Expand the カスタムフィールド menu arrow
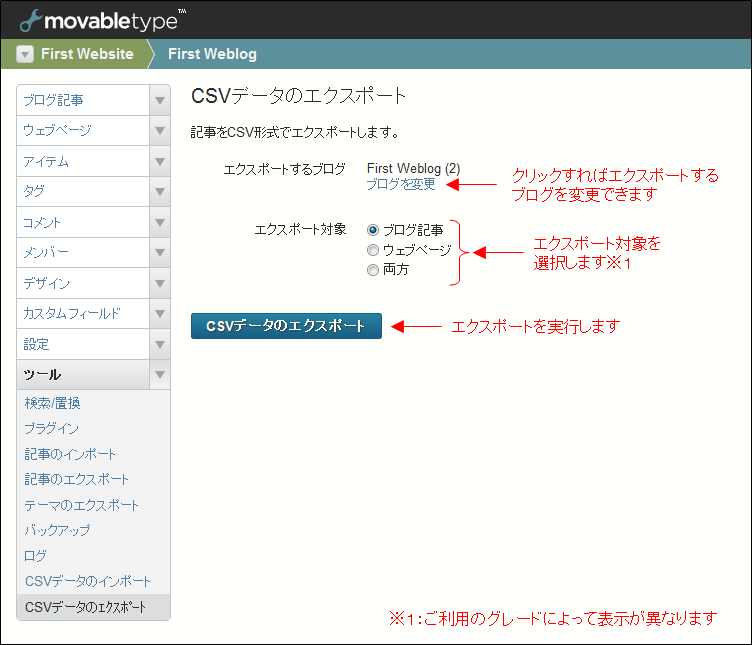Viewport: 752px width, 645px height. [160, 314]
